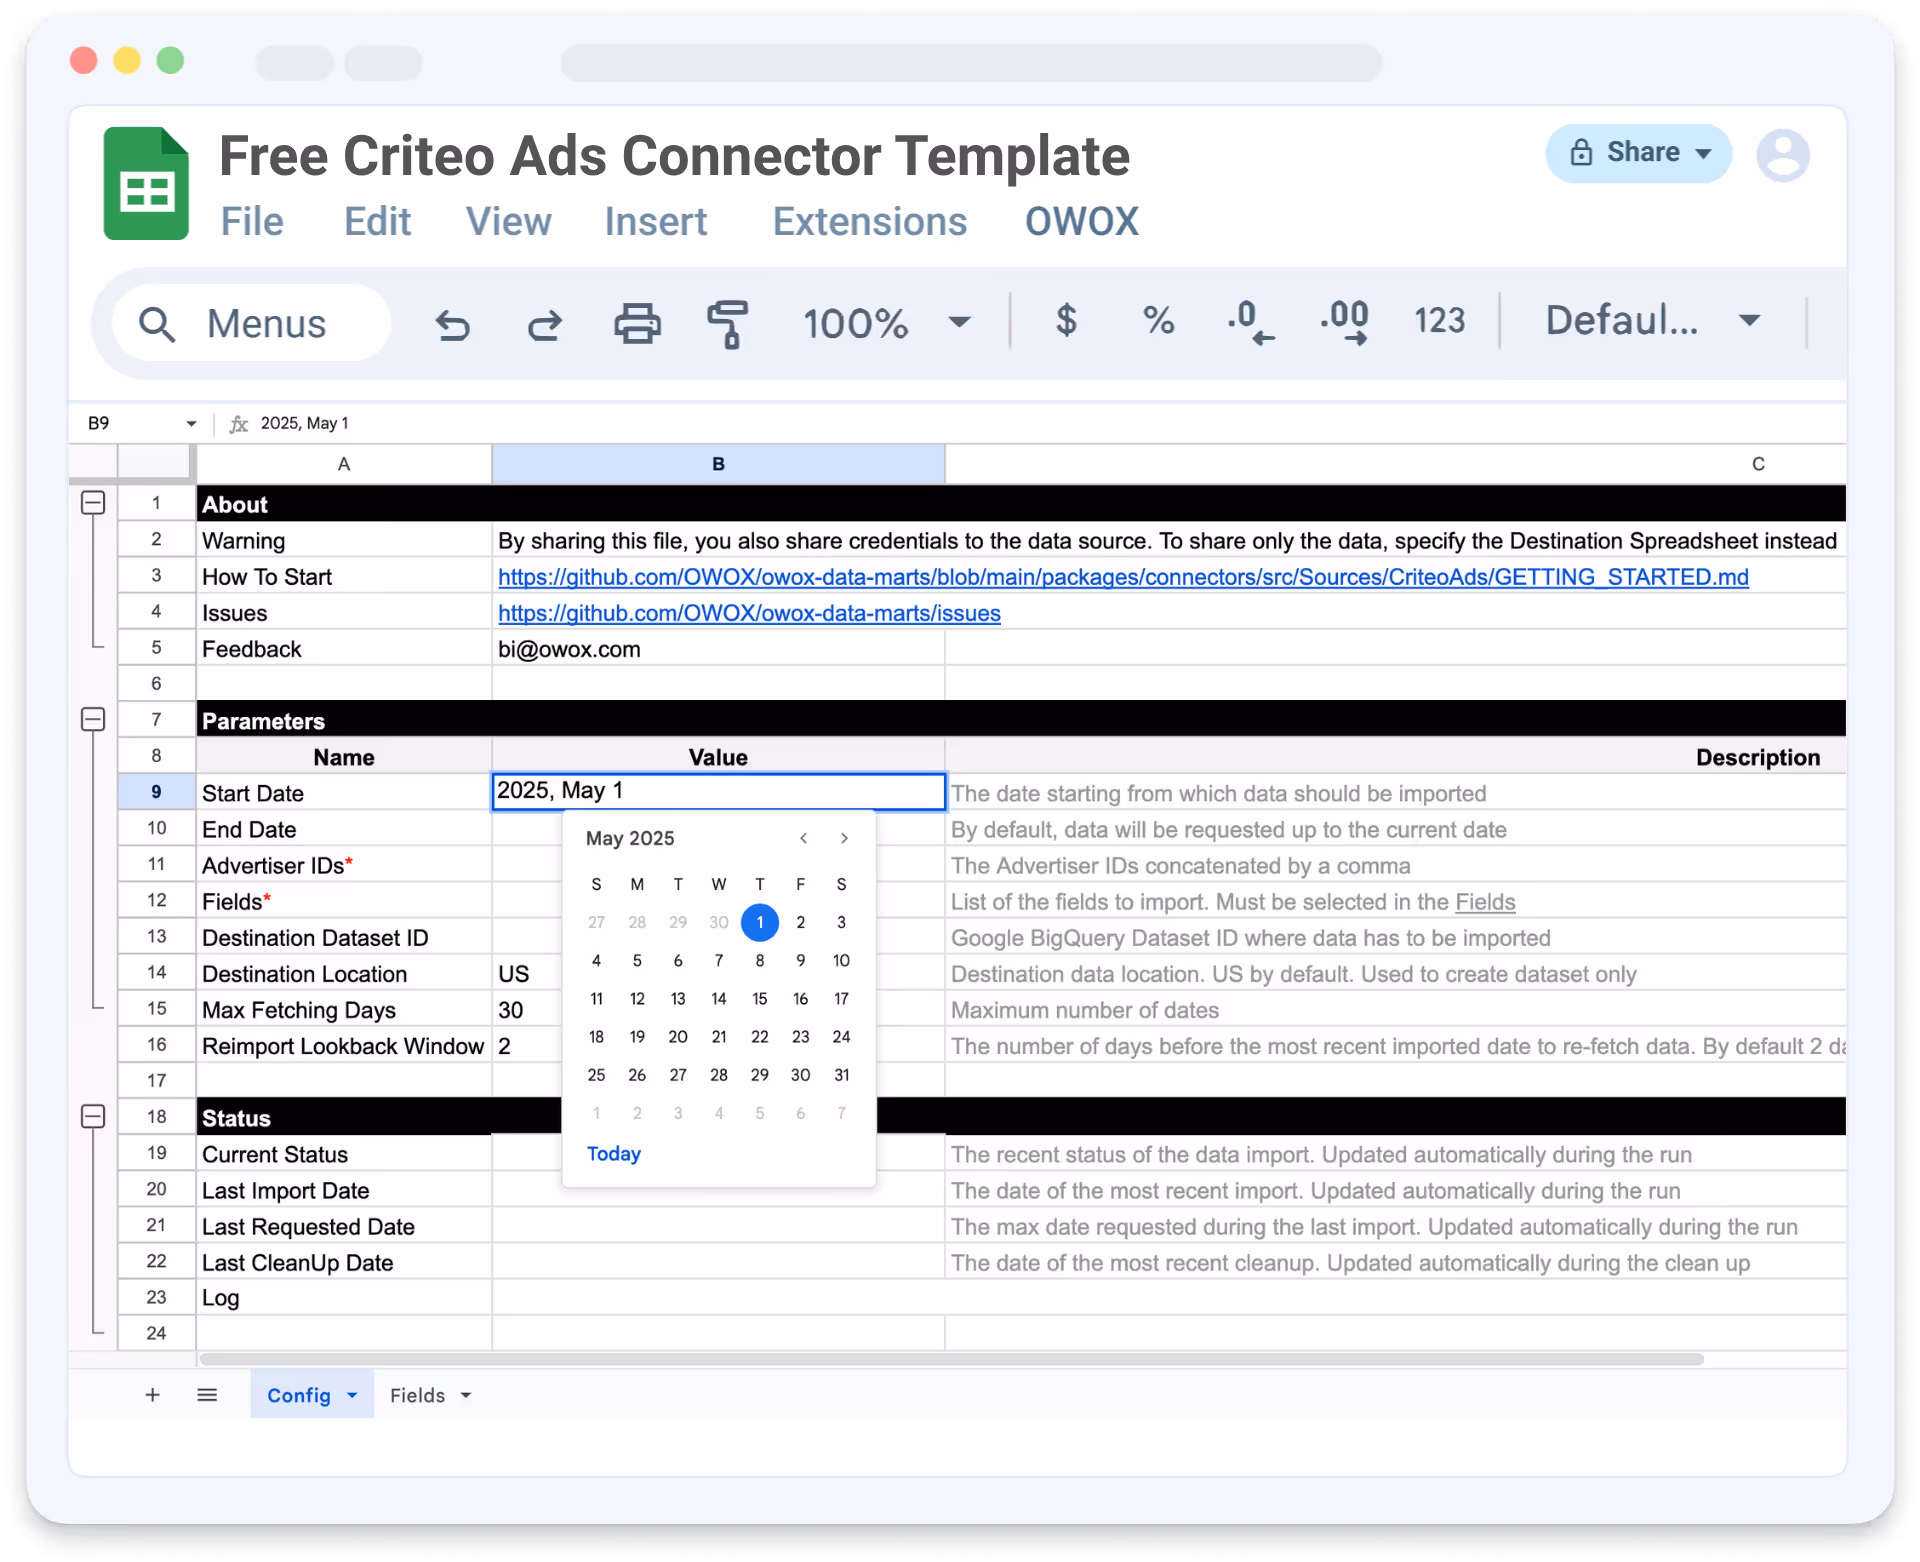Image resolution: width=1920 pixels, height=1562 pixels.
Task: Decrease decimal places icon
Action: point(1250,322)
